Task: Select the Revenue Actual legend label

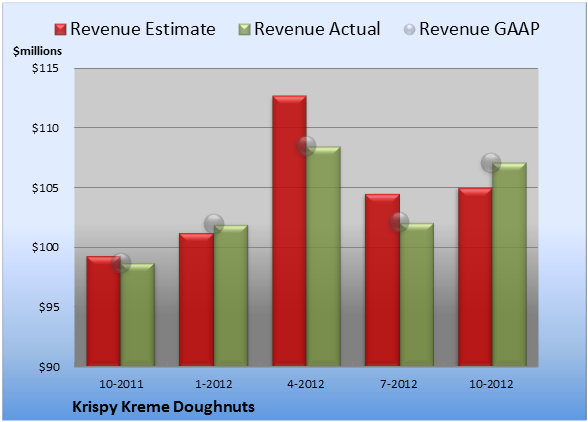Action: [317, 29]
